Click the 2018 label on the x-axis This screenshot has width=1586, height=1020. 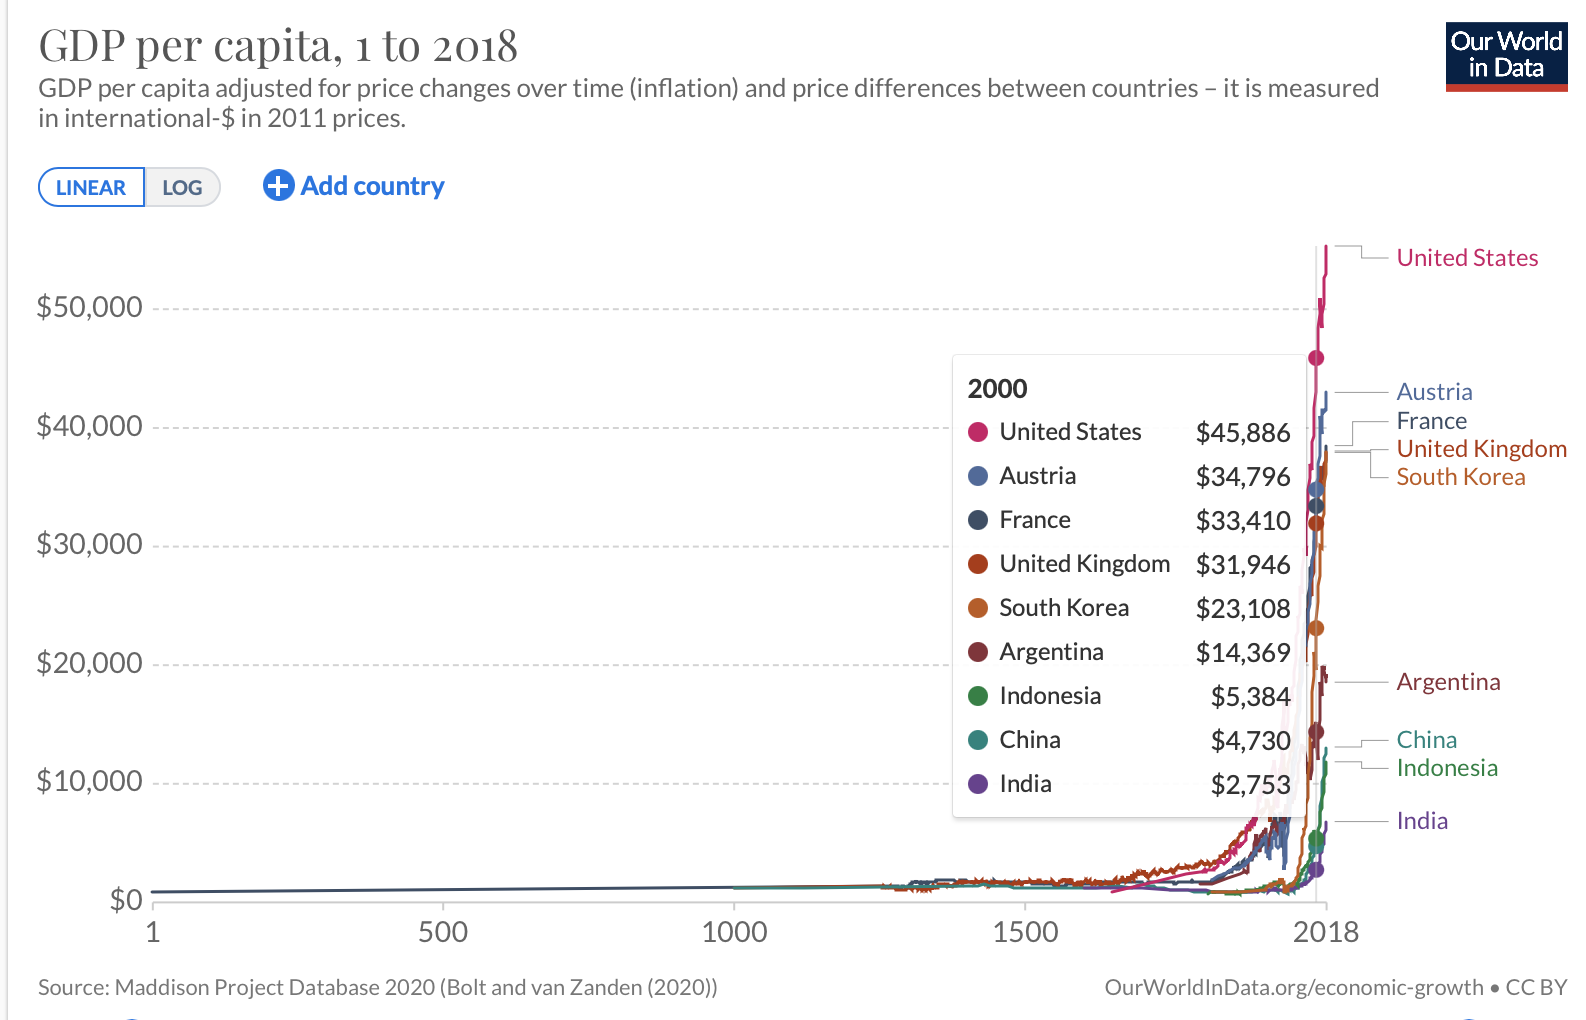tap(1325, 933)
